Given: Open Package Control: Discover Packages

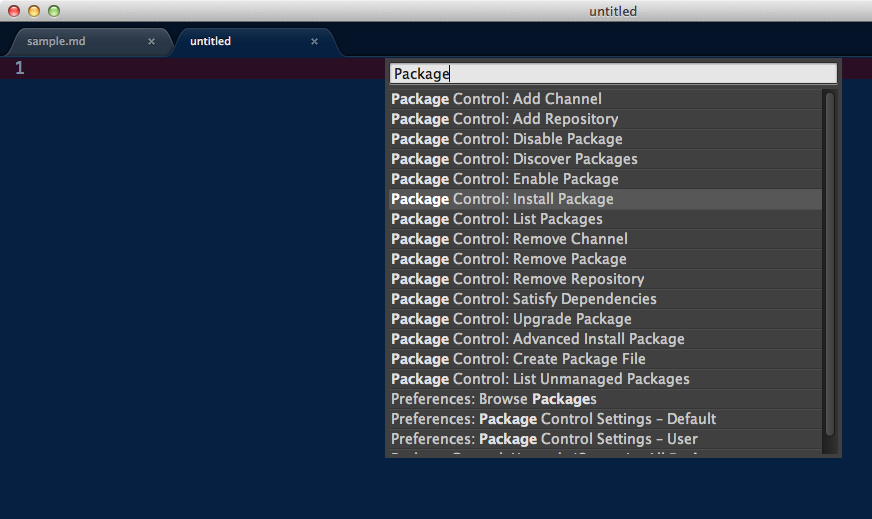Looking at the screenshot, I should click(605, 159).
